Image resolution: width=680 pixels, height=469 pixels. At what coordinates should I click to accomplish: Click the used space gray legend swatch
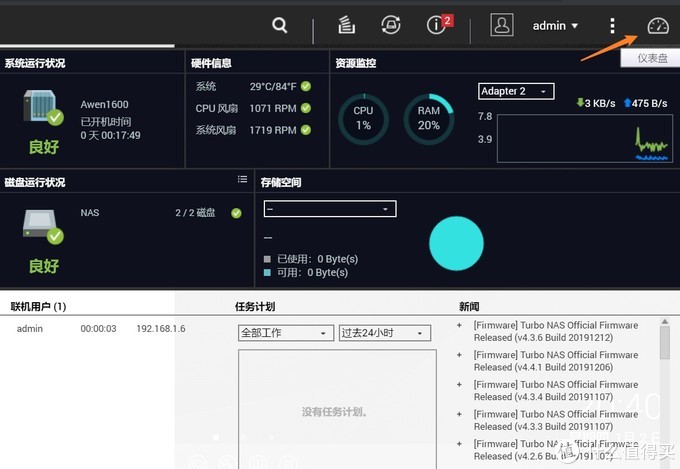click(x=267, y=259)
